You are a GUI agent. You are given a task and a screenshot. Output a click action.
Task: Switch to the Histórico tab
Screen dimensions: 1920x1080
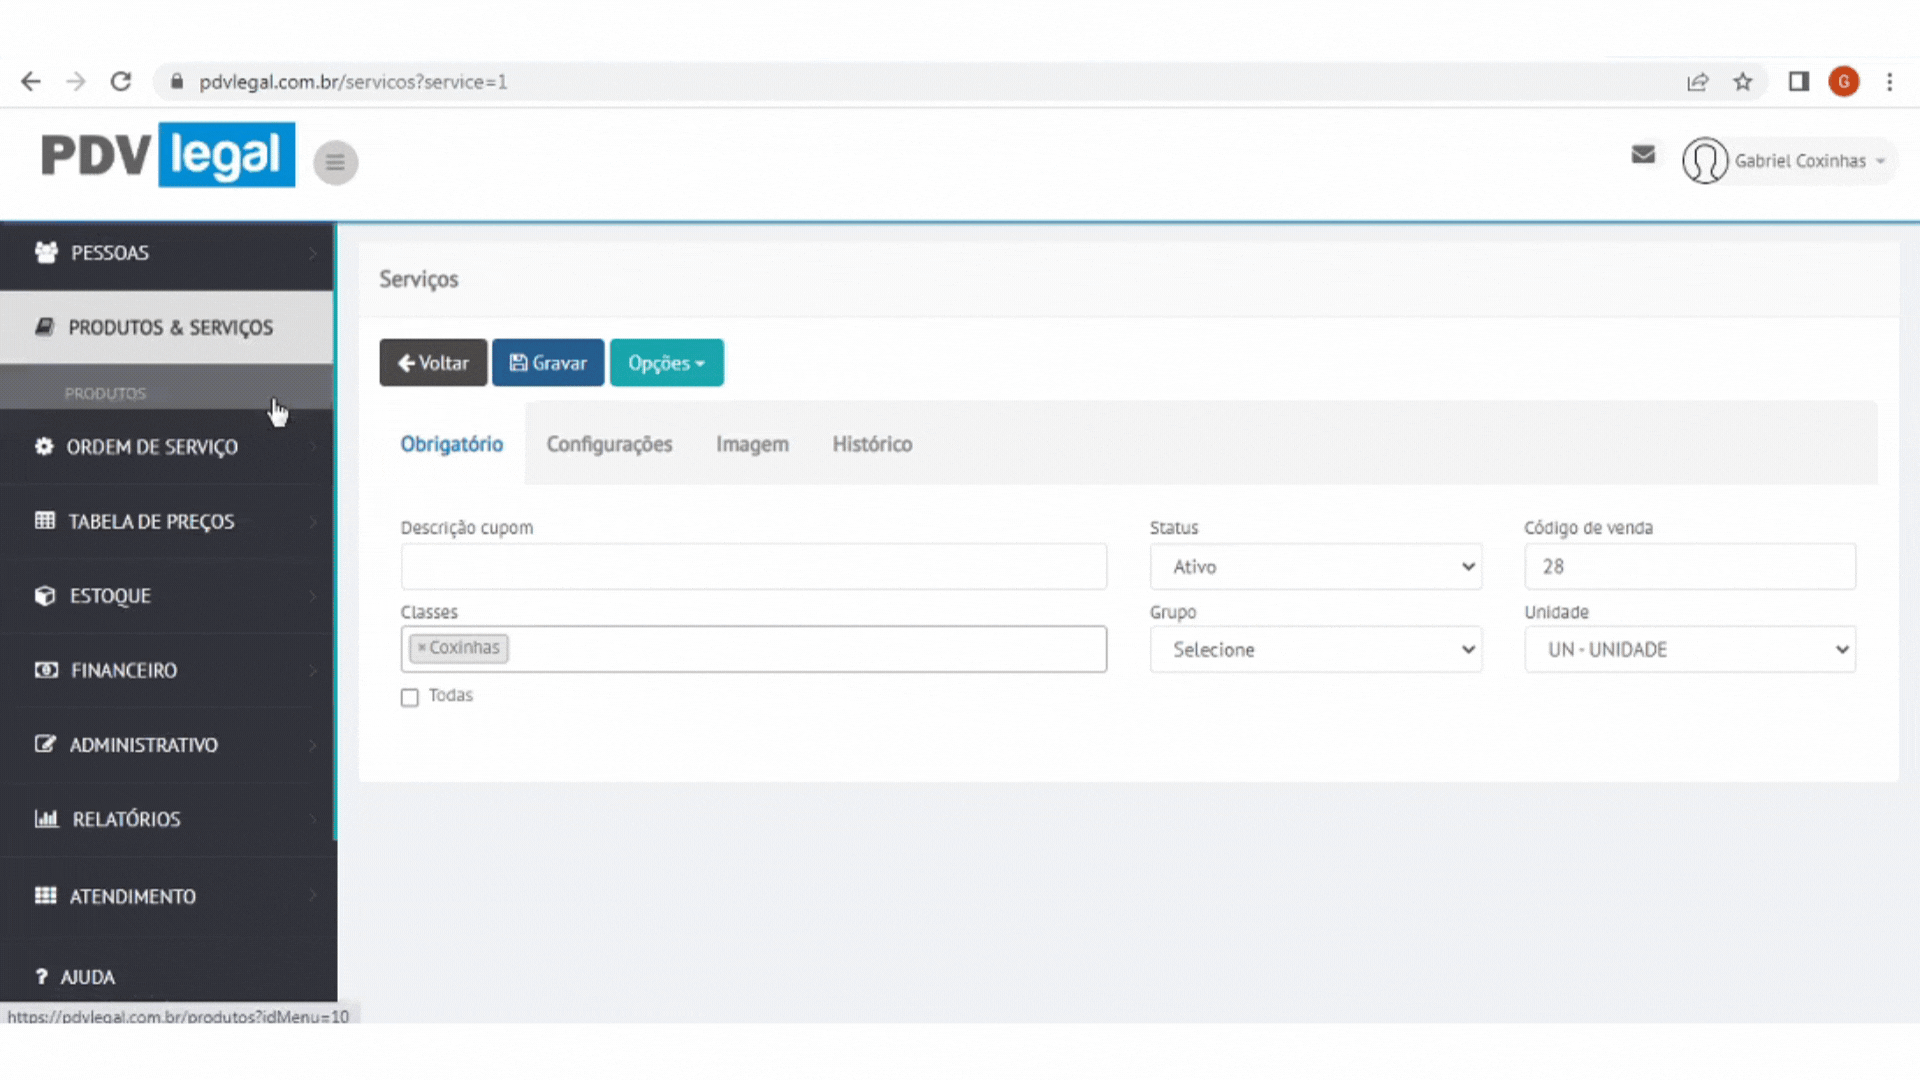pyautogui.click(x=872, y=444)
